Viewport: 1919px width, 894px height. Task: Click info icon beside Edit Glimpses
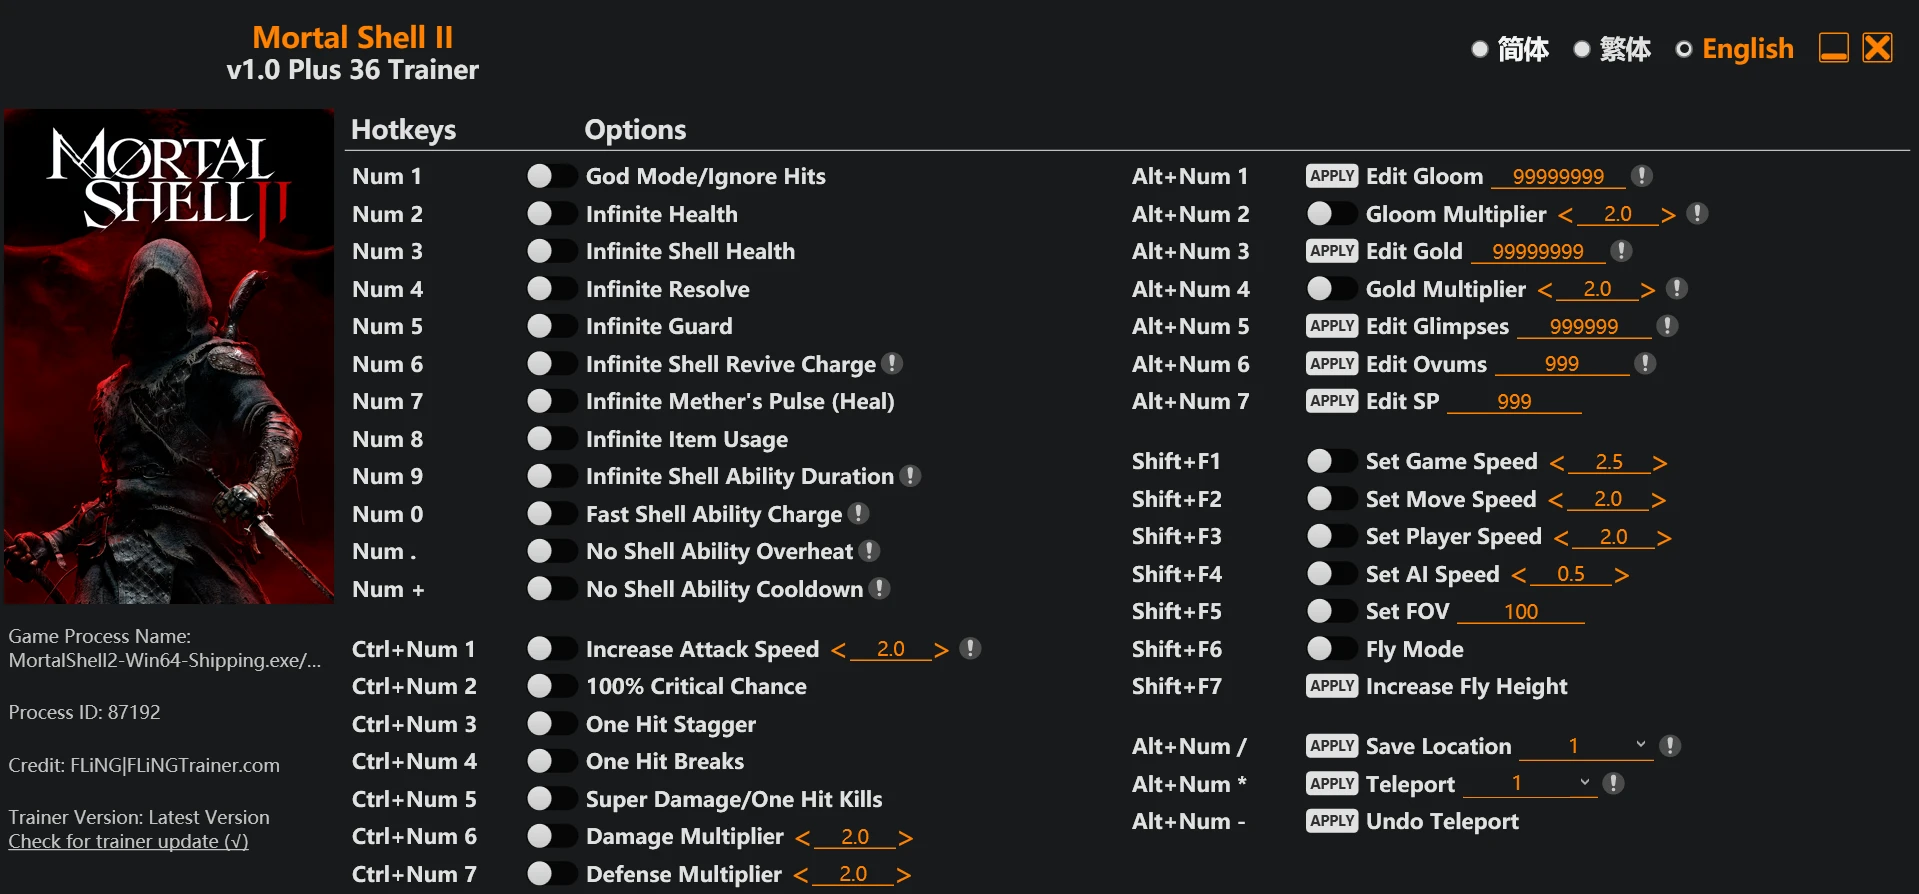(x=1666, y=326)
